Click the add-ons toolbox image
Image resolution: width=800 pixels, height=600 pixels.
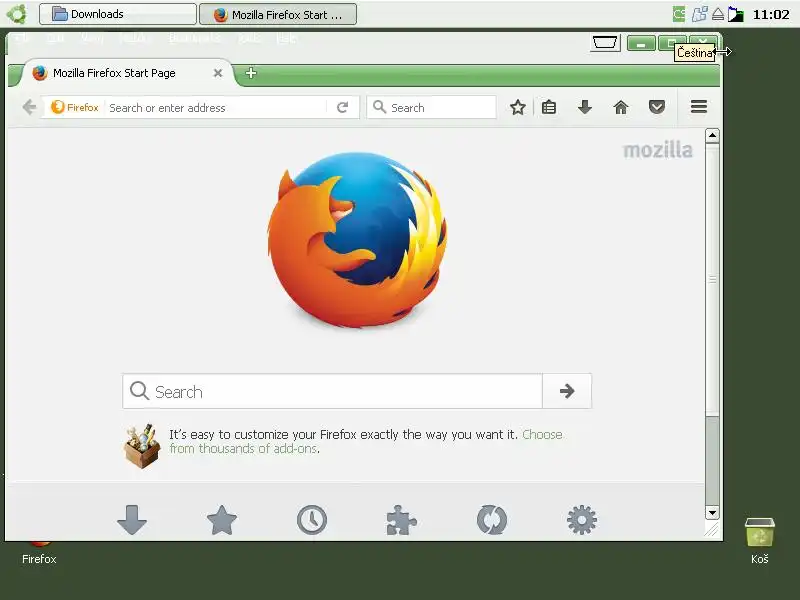pos(142,446)
